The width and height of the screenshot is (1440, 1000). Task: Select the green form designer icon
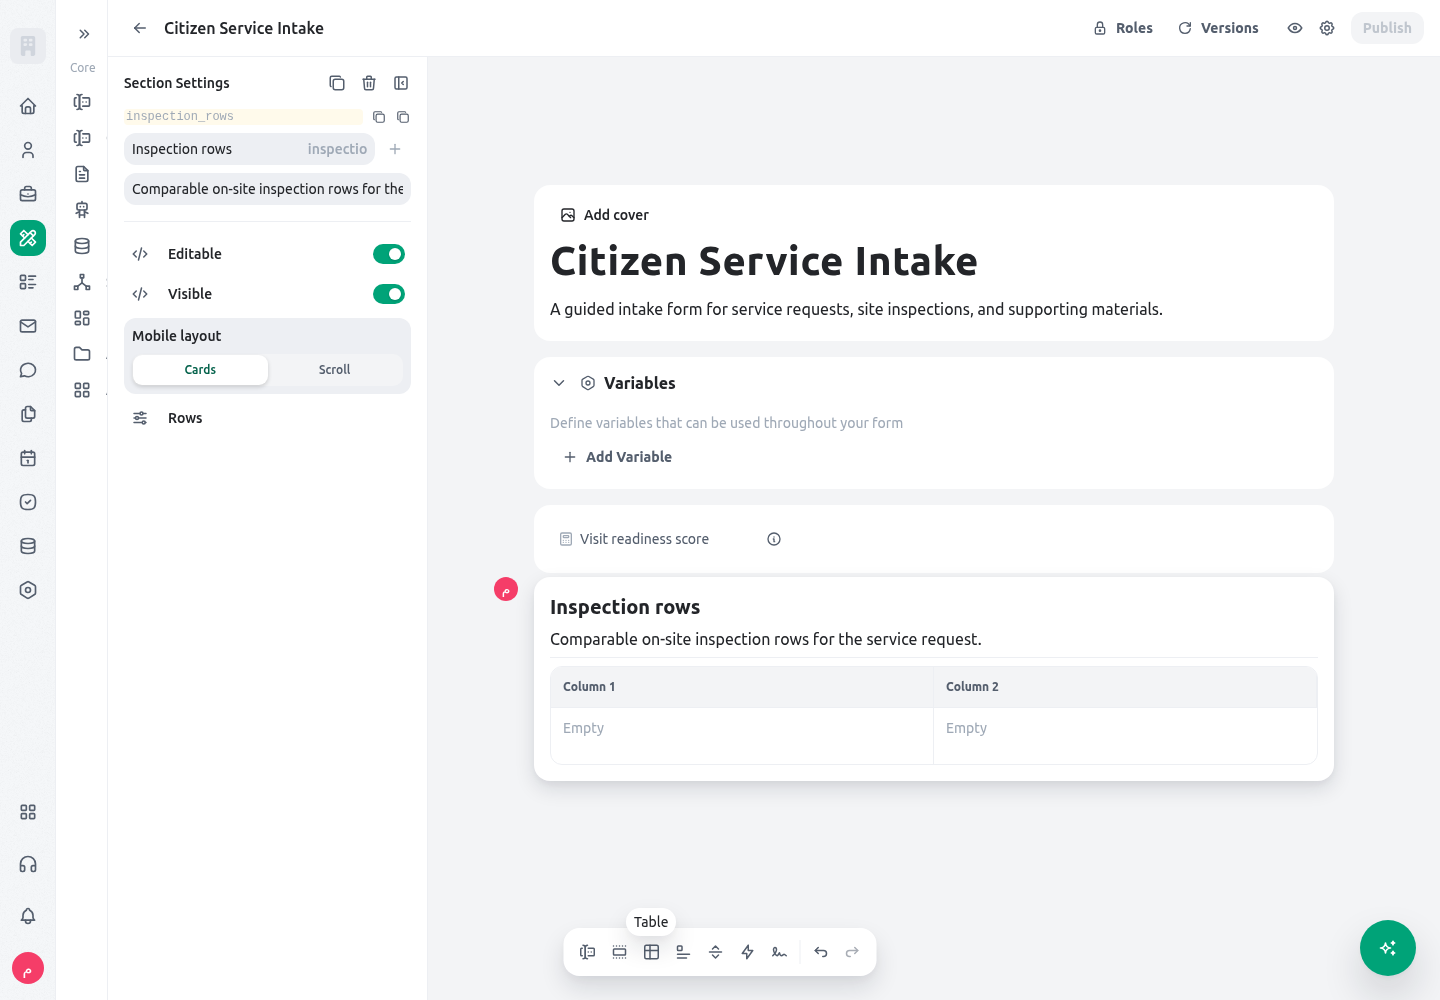[28, 238]
